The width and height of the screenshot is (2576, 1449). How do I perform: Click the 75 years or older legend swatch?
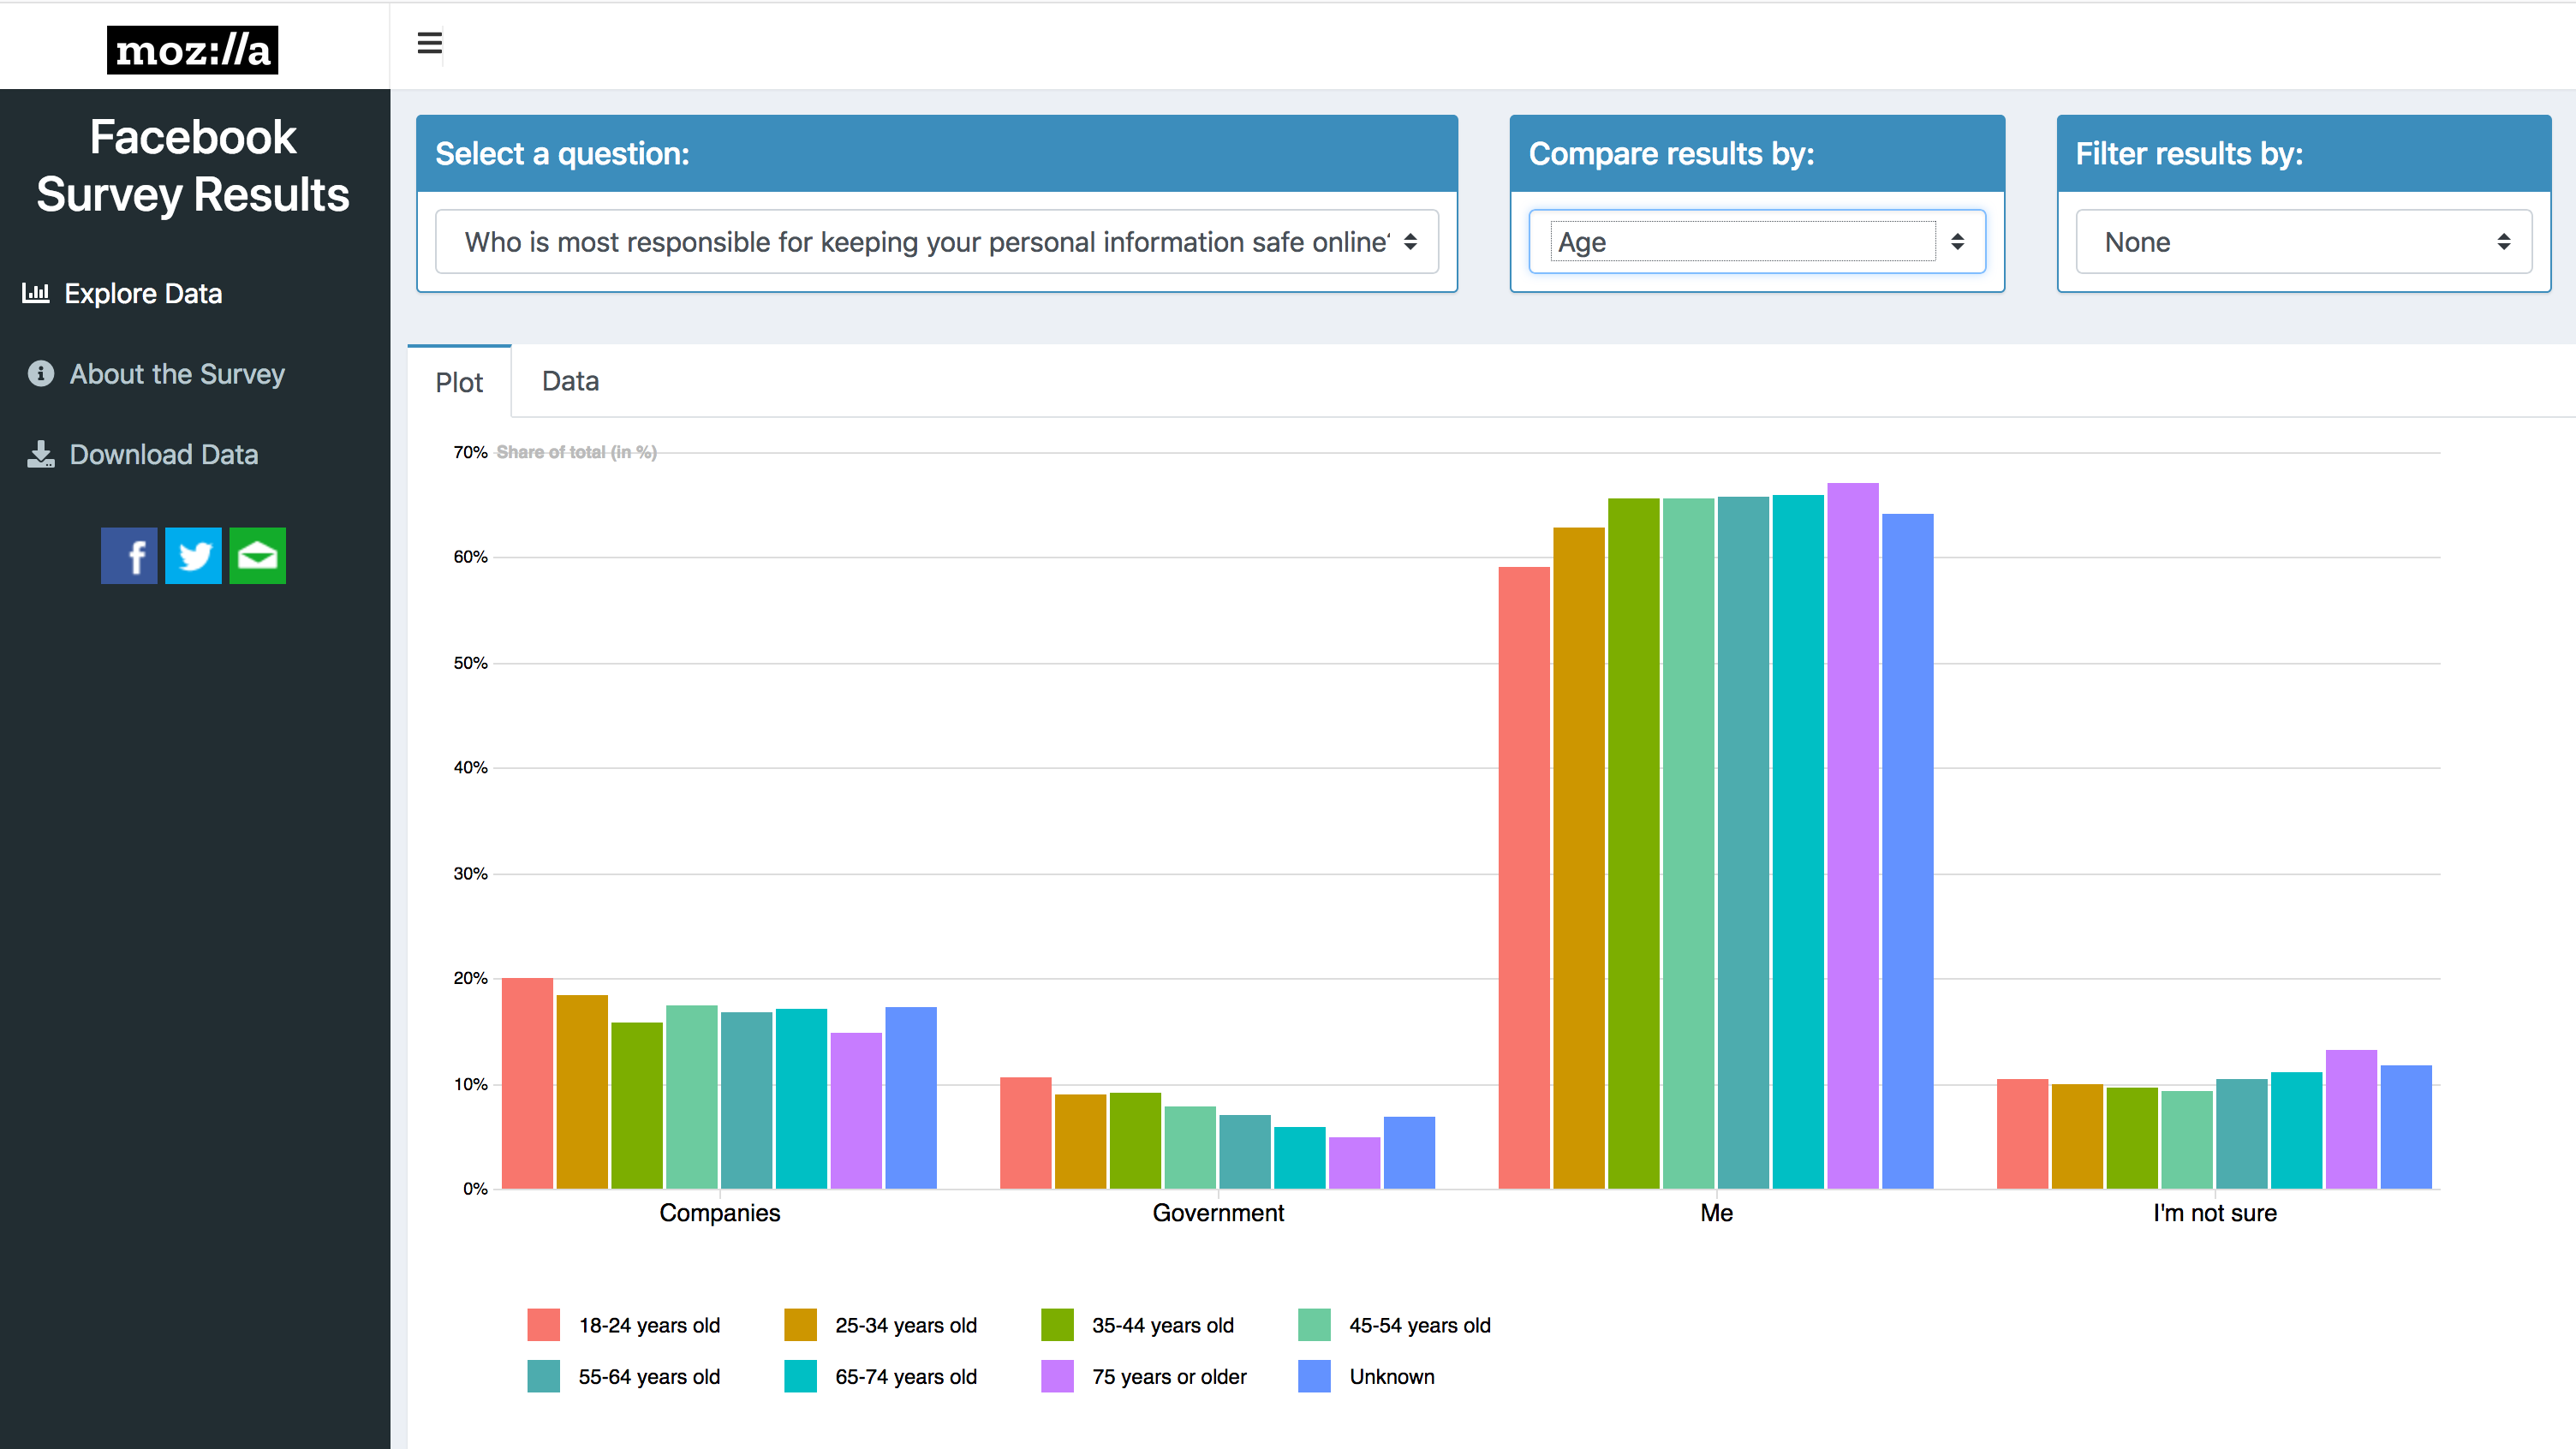1057,1376
